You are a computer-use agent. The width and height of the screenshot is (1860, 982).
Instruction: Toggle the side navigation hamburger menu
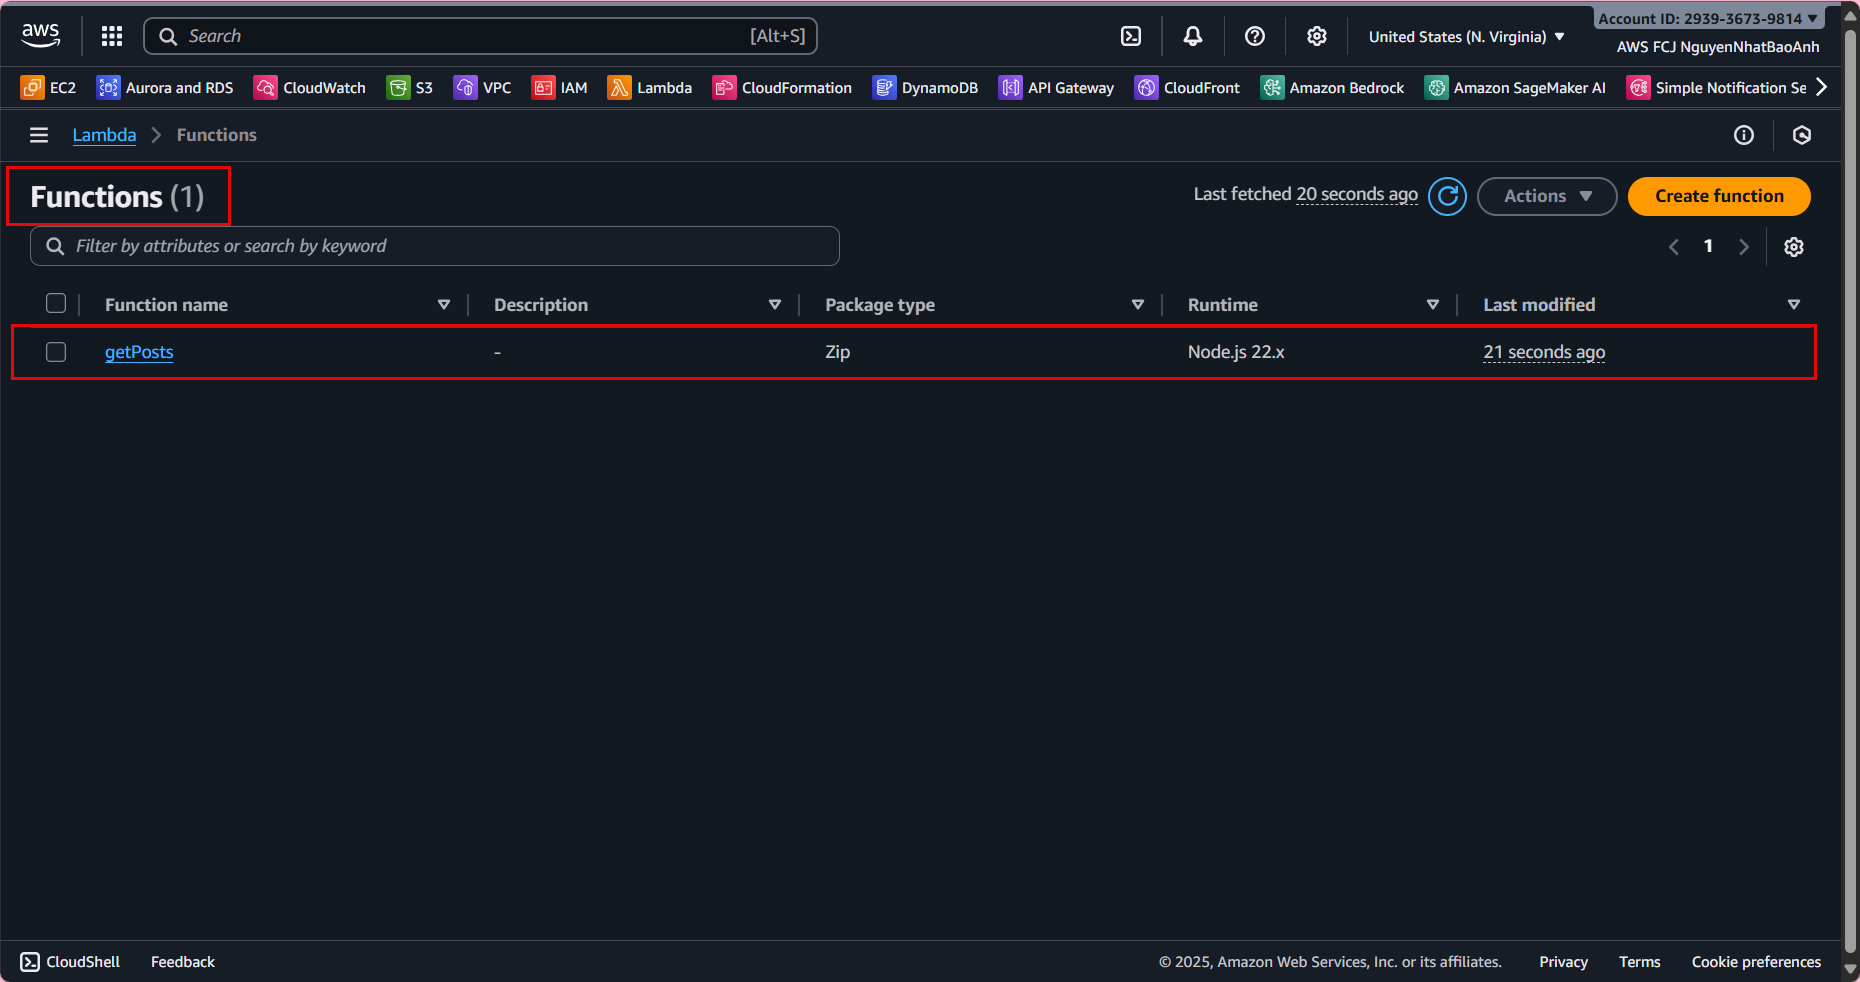point(39,135)
